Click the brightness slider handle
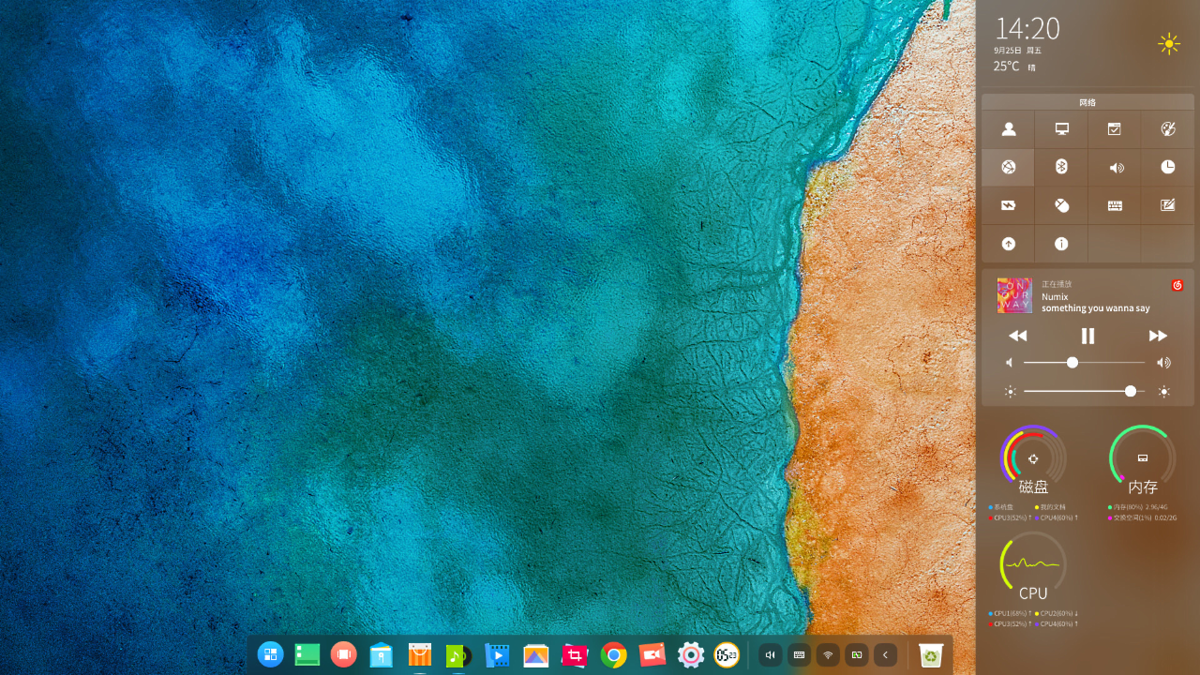 point(1130,391)
